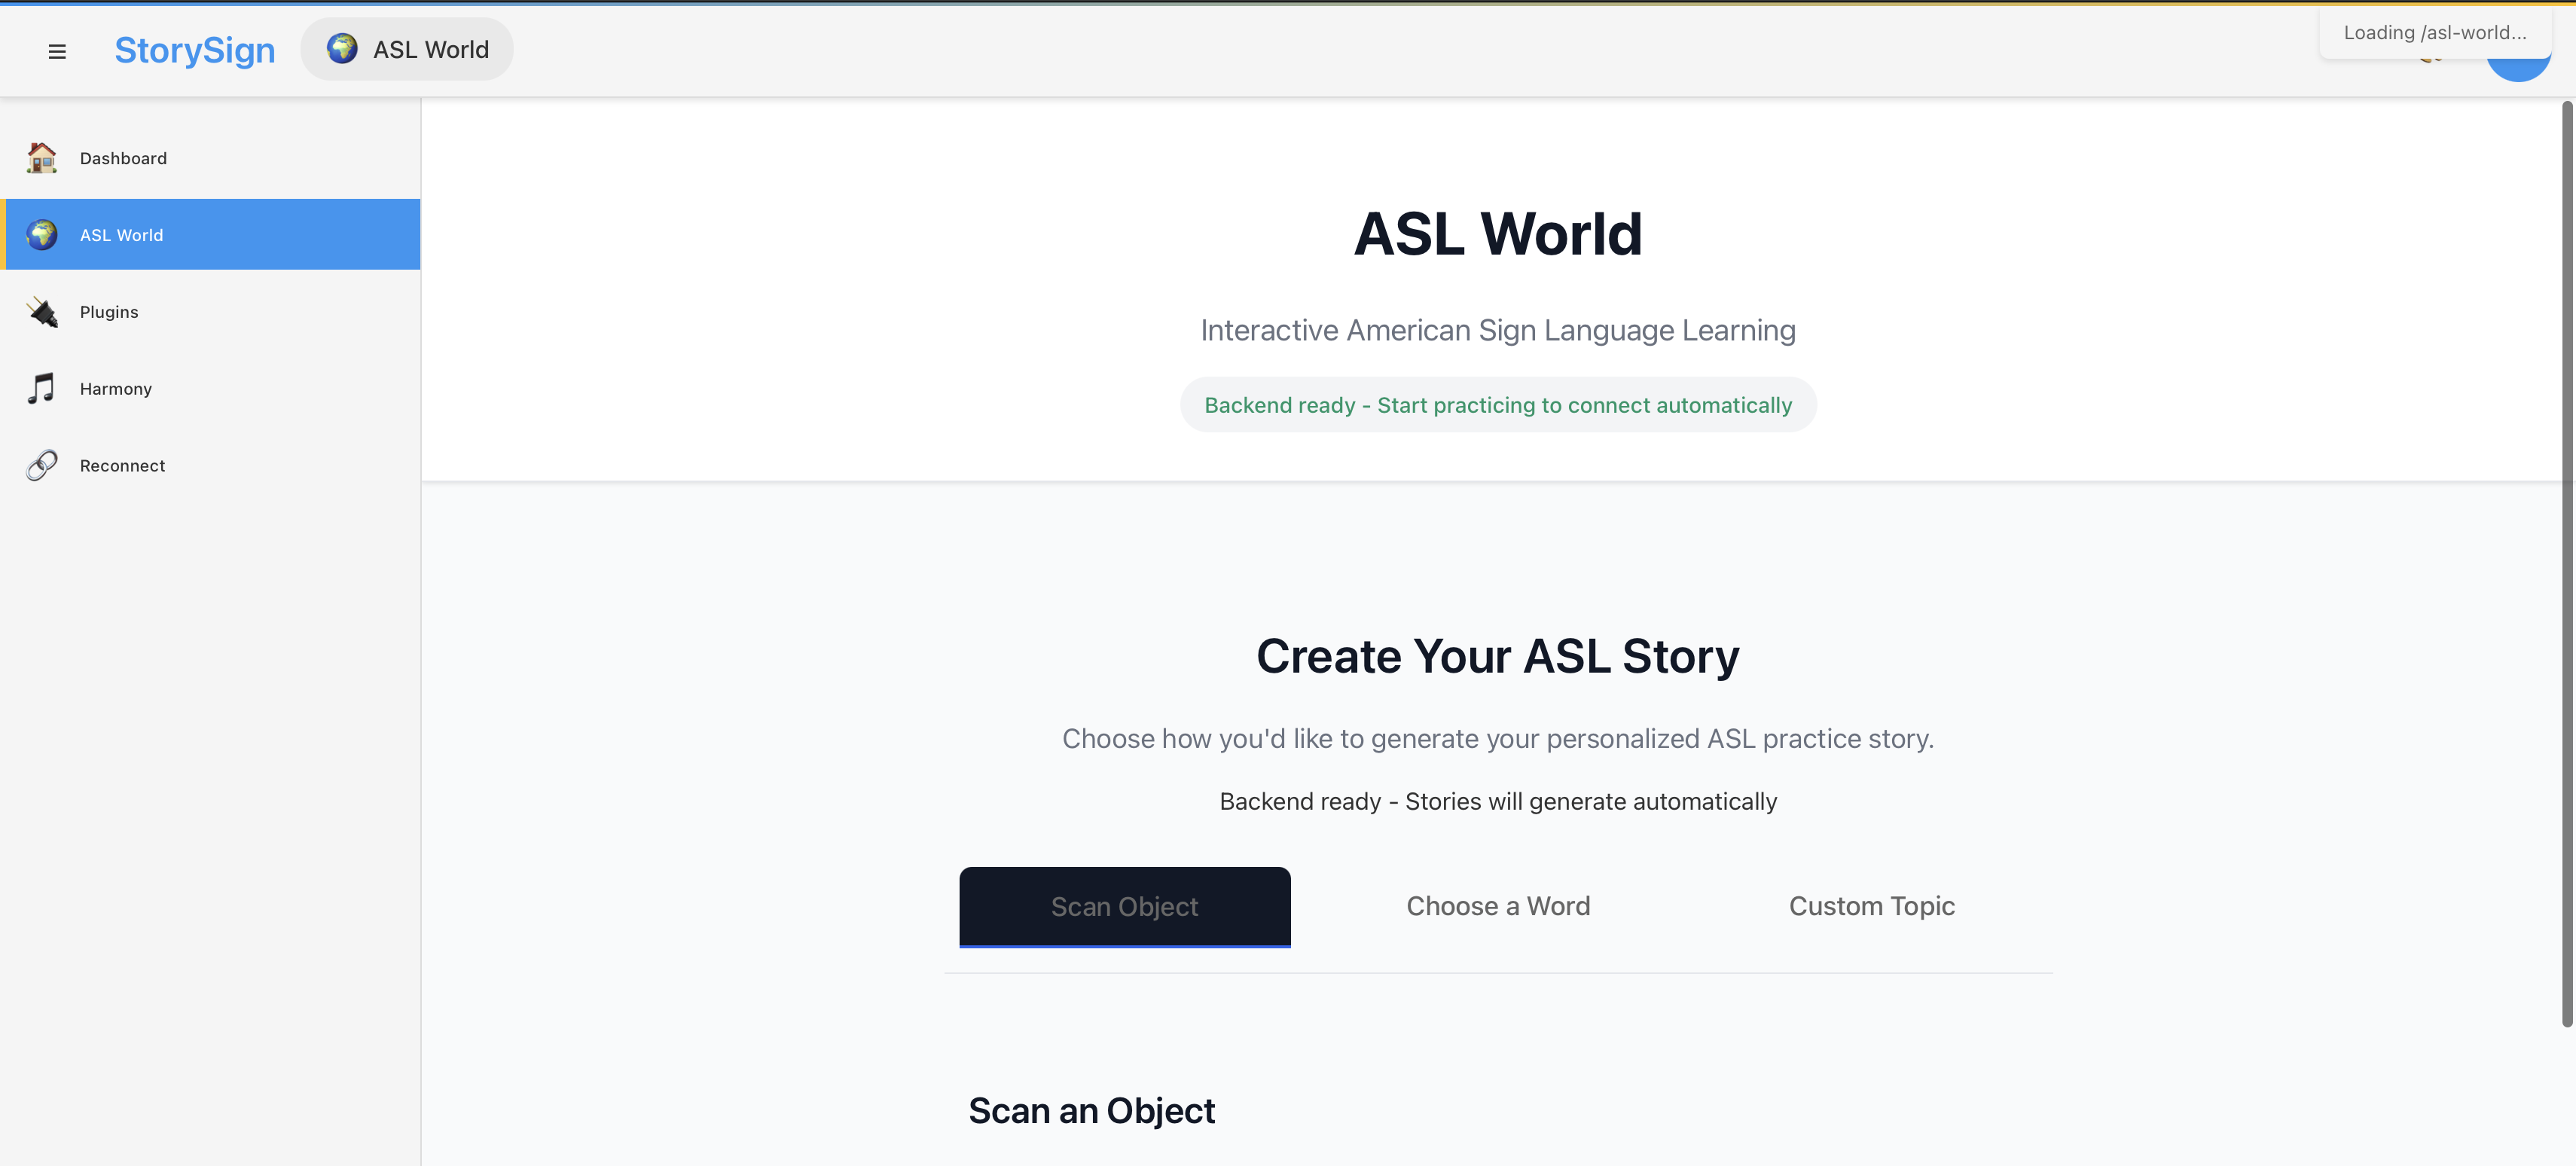Click the backend ready status banner

[x=1497, y=405]
